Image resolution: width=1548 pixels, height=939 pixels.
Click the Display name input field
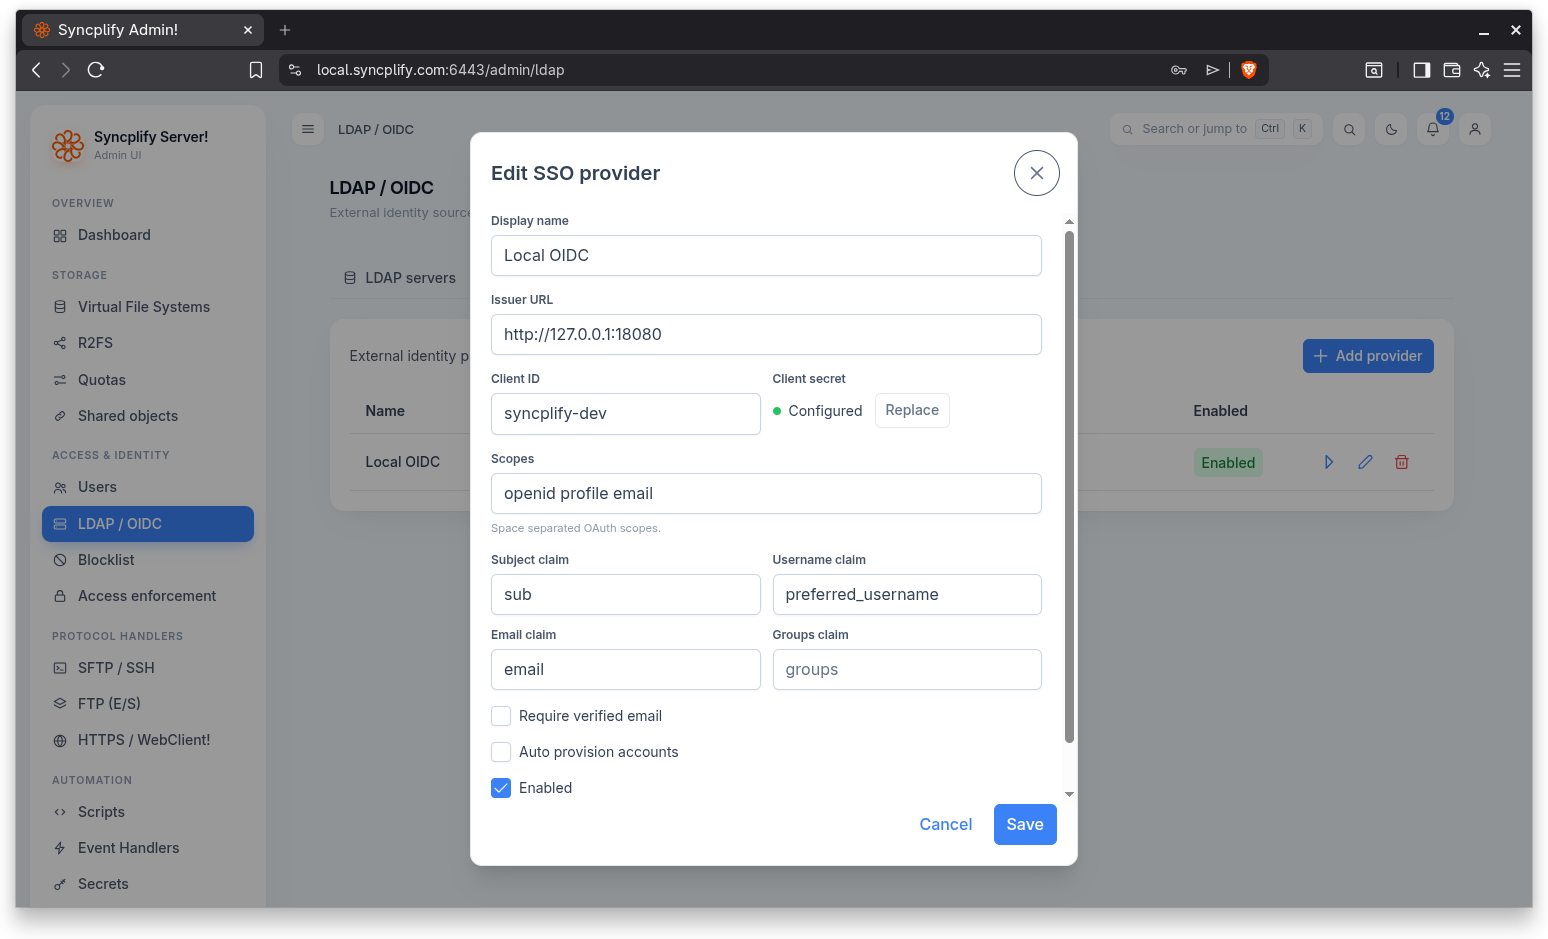click(x=766, y=255)
